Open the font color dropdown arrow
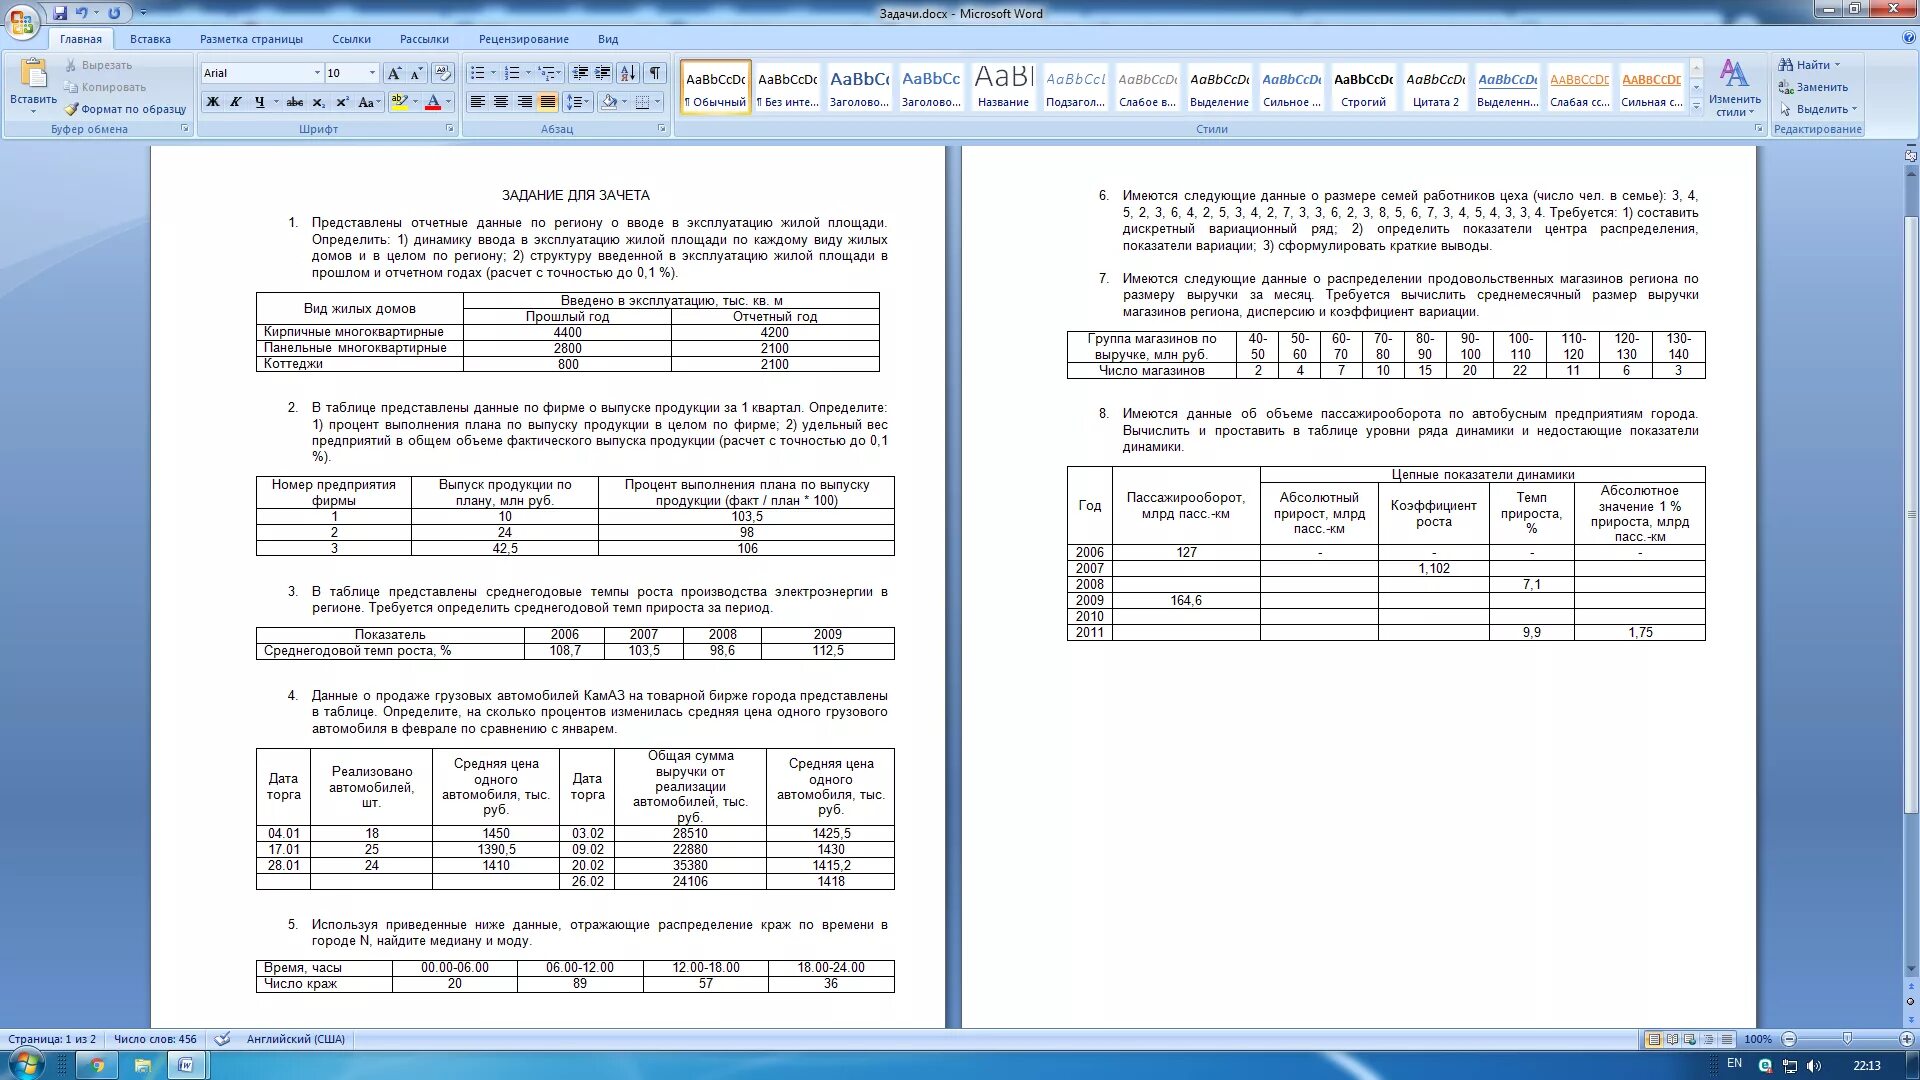The width and height of the screenshot is (1920, 1080). (x=448, y=102)
